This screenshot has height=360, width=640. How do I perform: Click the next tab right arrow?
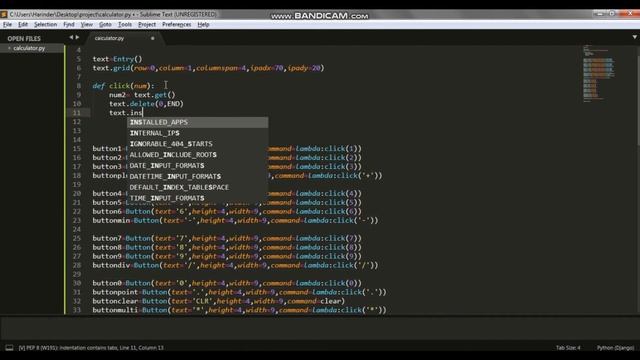click(78, 38)
